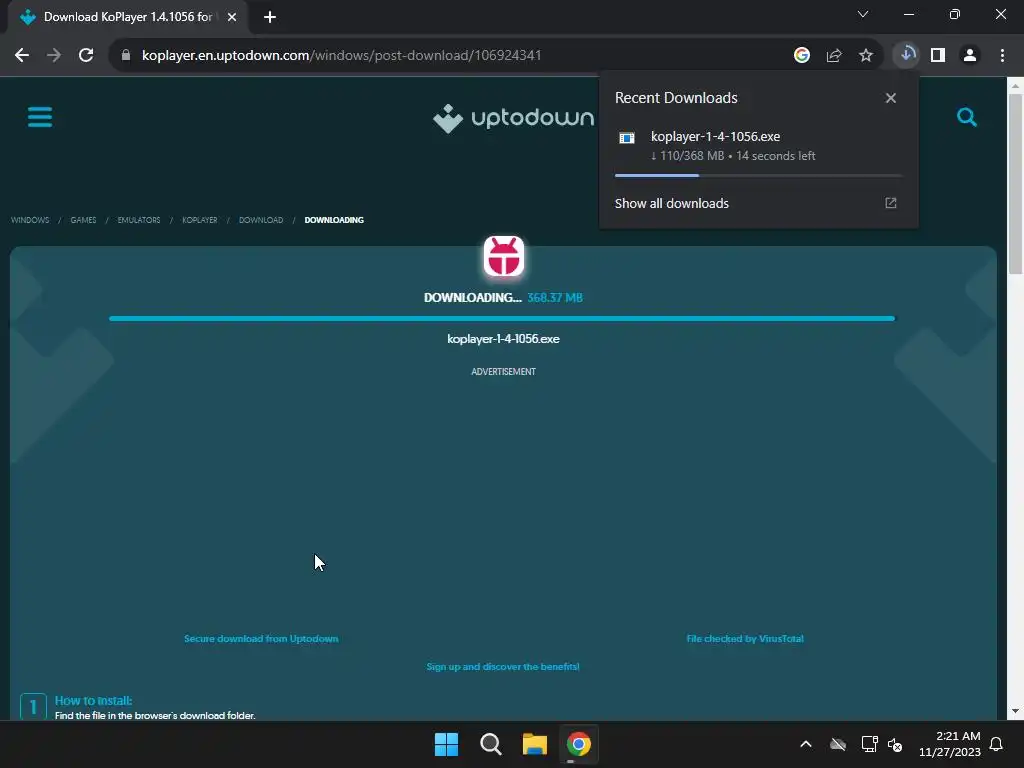Click Sign up and discover the benefits
Viewport: 1024px width, 768px height.
(503, 667)
